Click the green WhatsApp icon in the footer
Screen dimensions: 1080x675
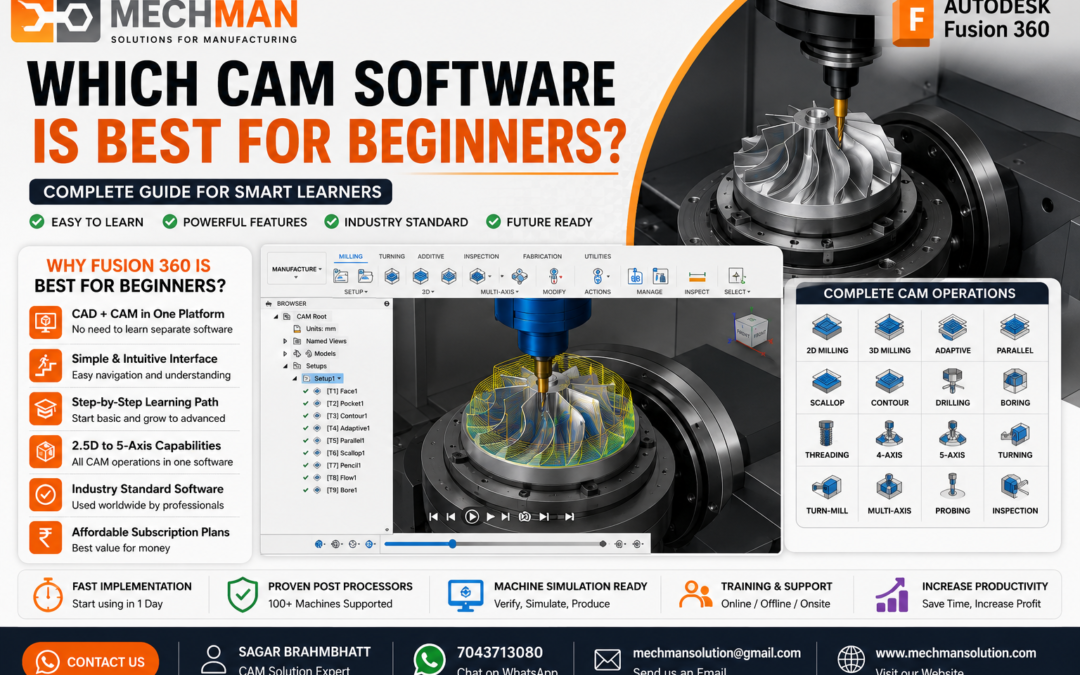(429, 659)
